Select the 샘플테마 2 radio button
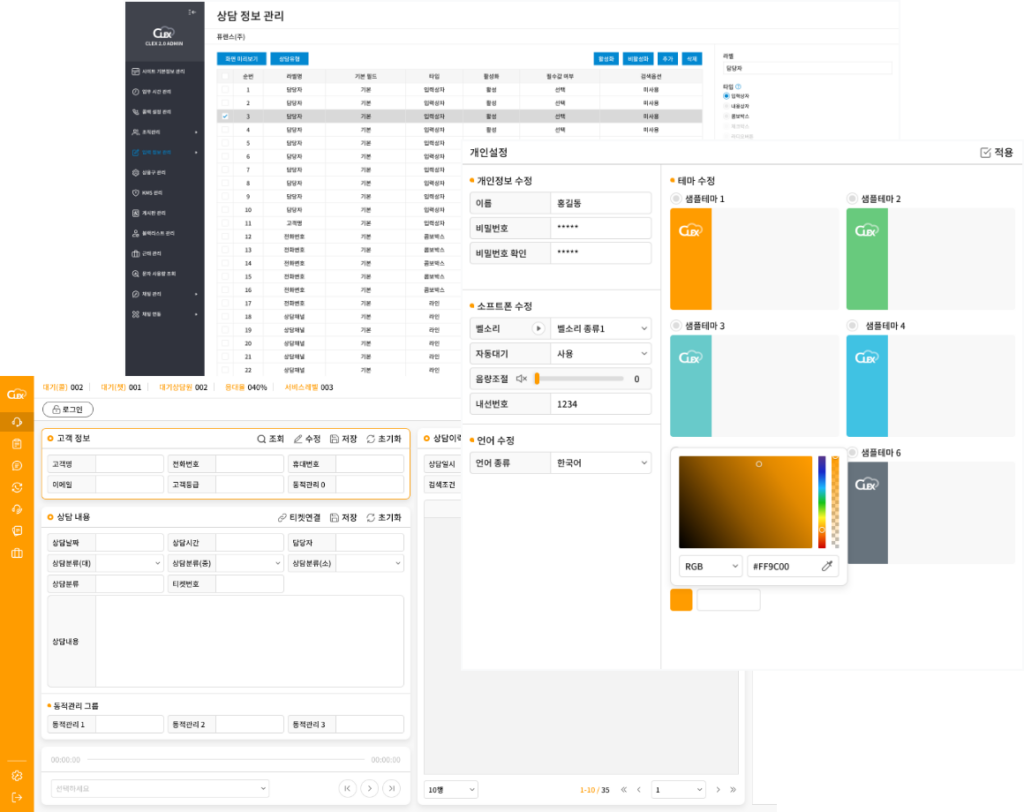 click(852, 199)
